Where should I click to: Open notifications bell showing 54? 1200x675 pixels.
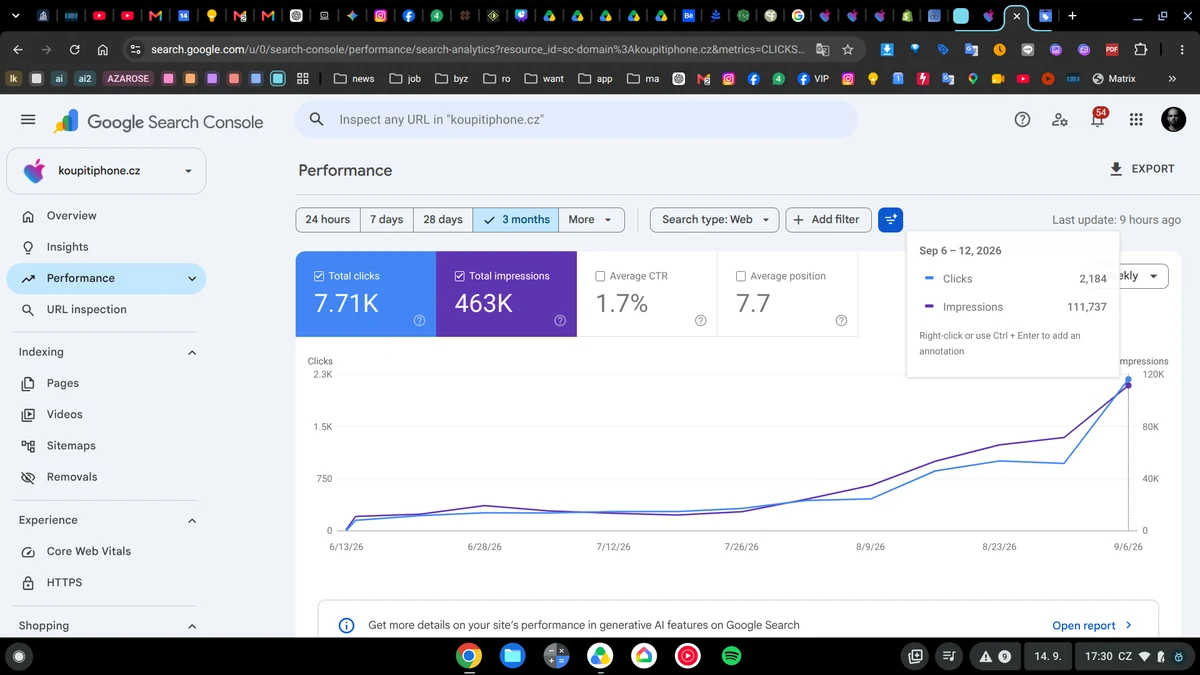point(1098,119)
